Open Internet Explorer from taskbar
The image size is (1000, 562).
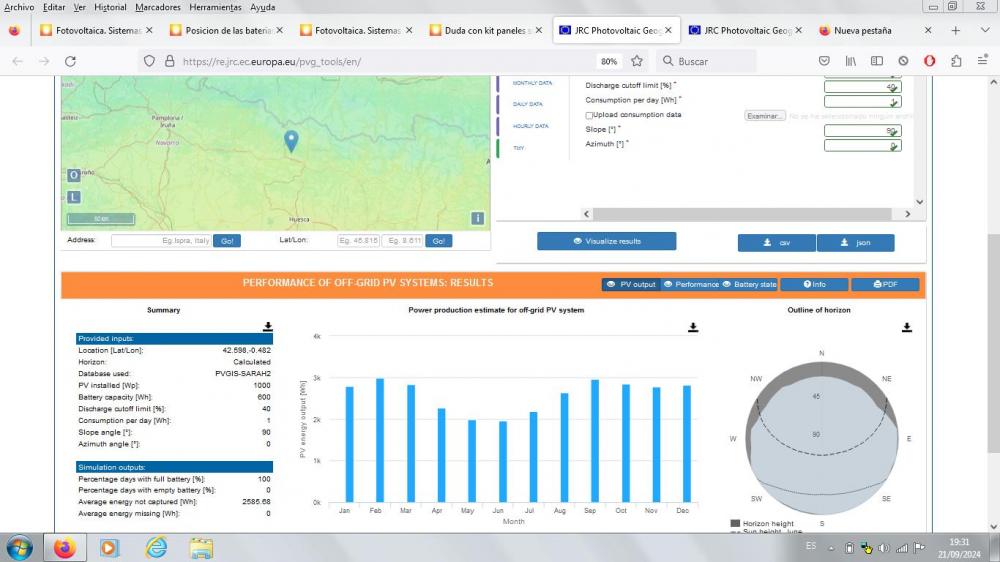point(156,548)
